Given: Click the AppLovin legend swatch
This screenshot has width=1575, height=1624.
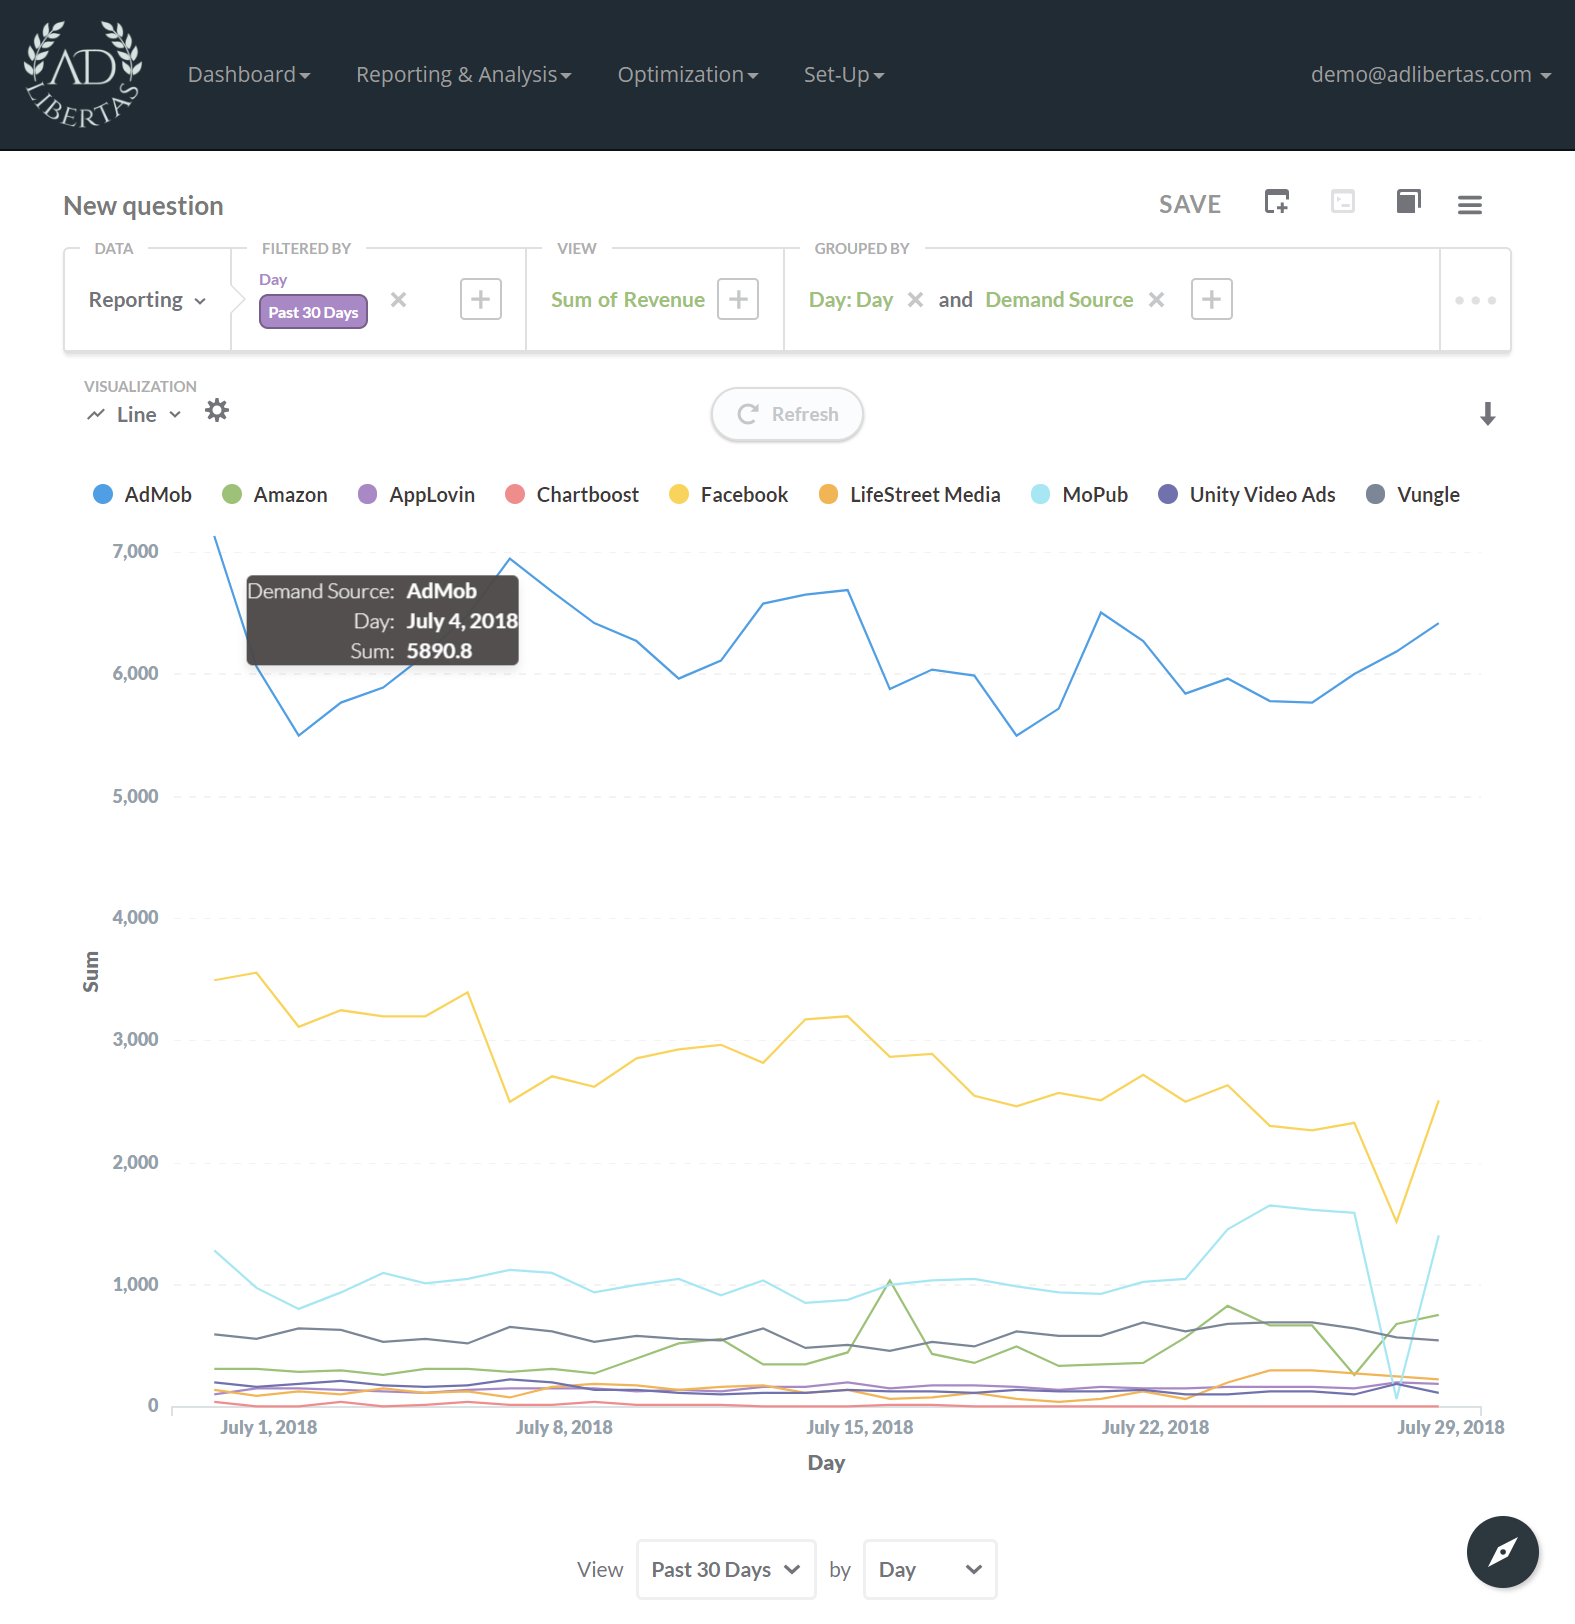Looking at the screenshot, I should 367,494.
